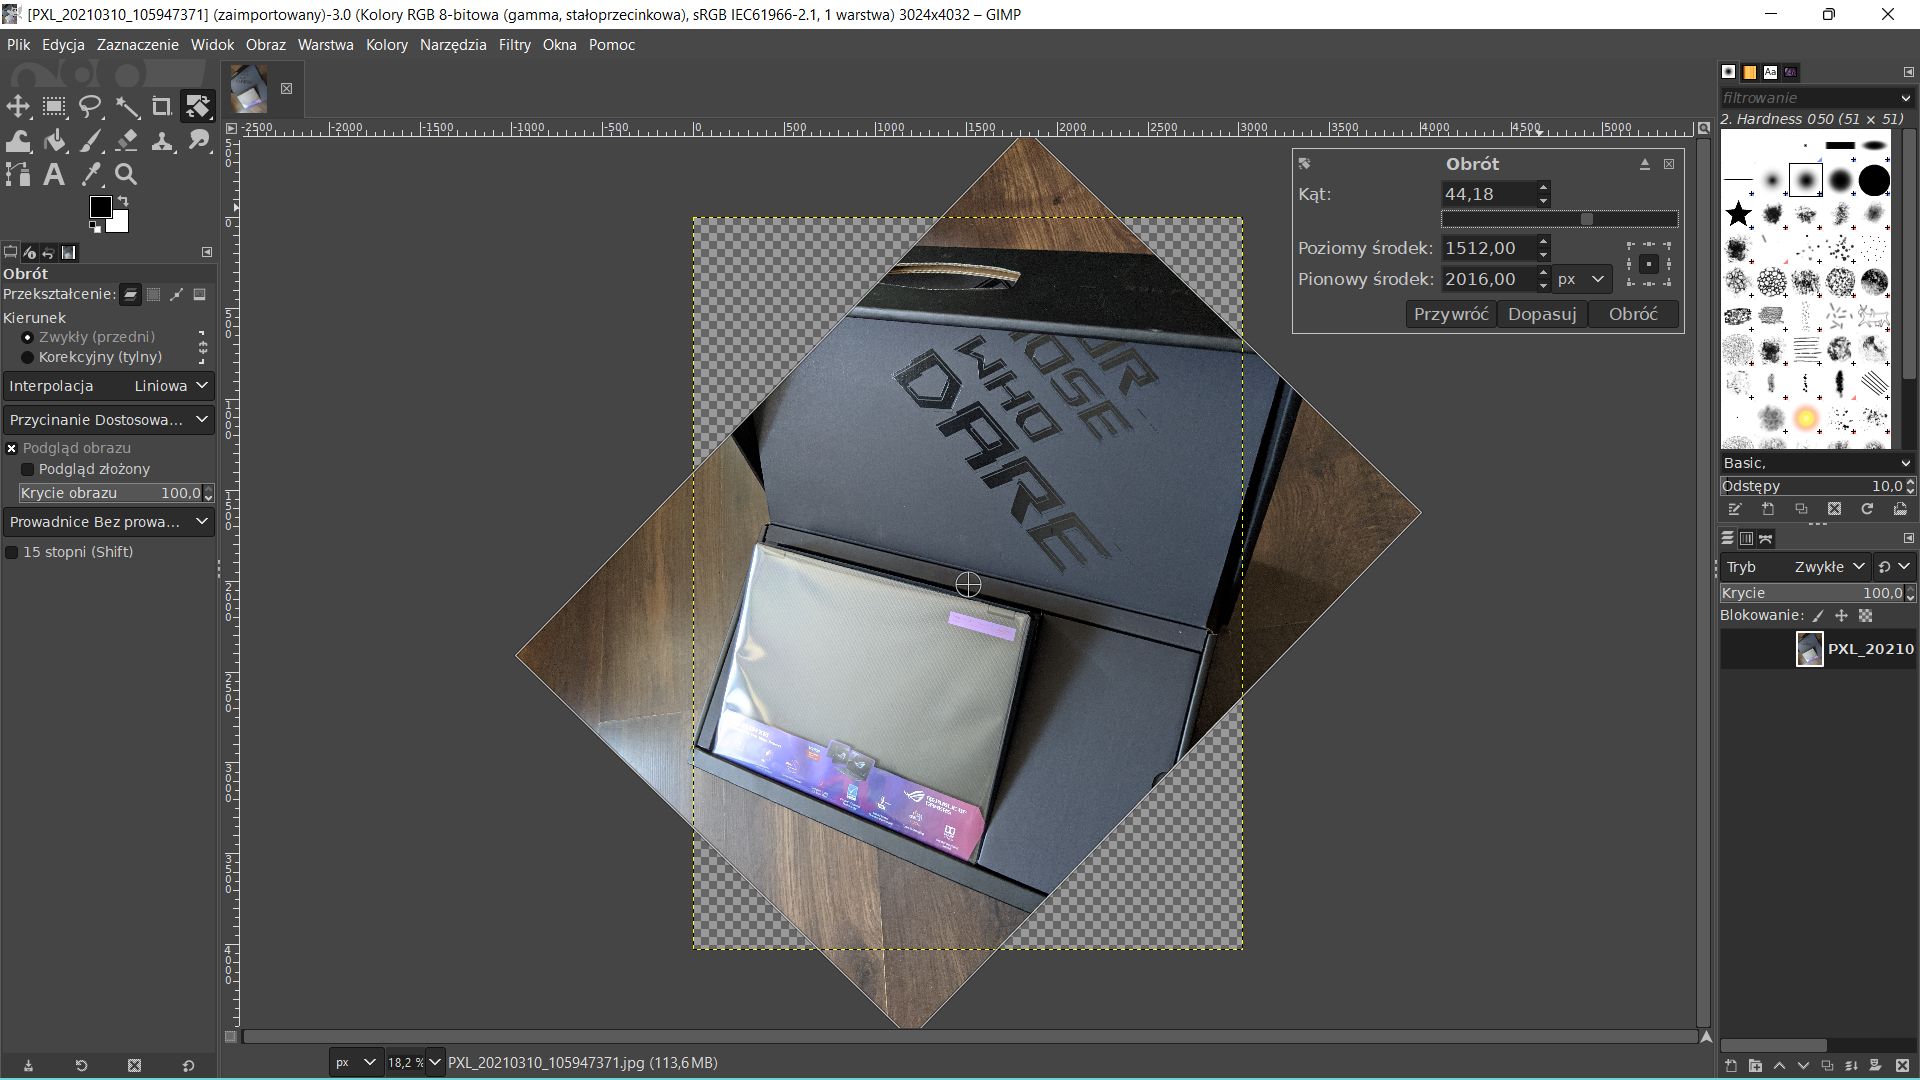Pick the Text tool
This screenshot has height=1080, width=1920.
(54, 175)
